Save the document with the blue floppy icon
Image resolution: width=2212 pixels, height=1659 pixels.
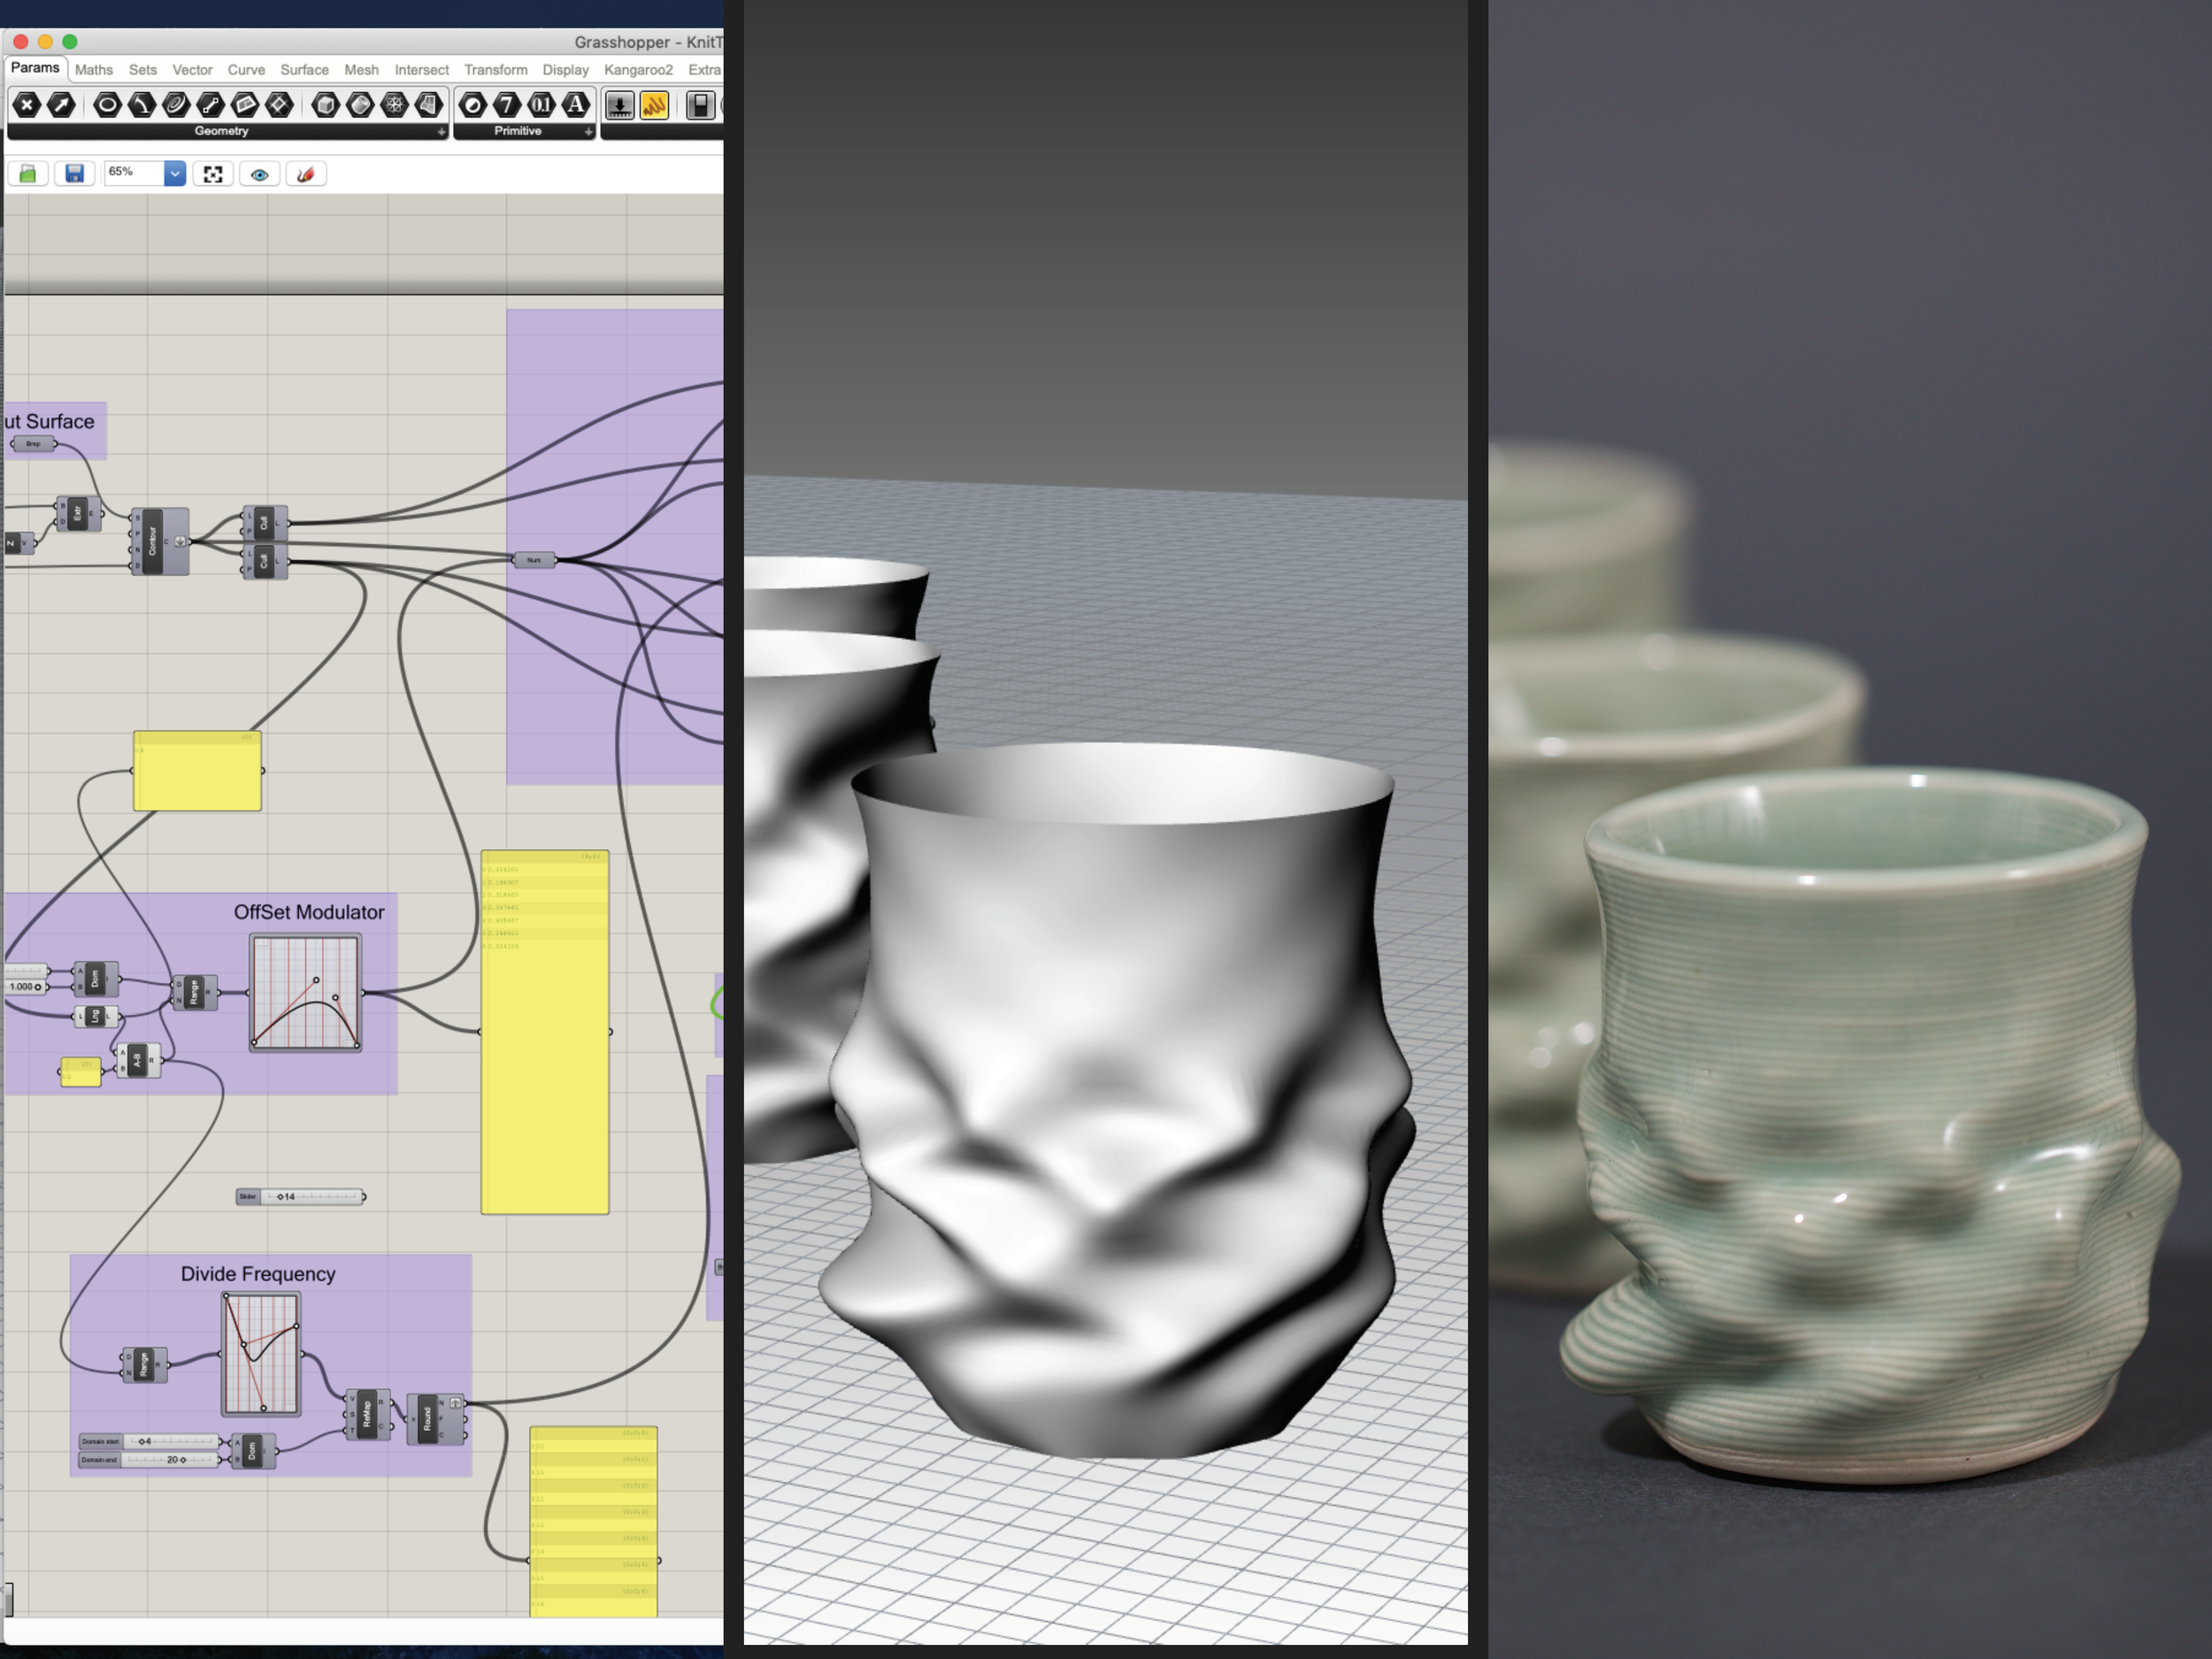tap(74, 174)
